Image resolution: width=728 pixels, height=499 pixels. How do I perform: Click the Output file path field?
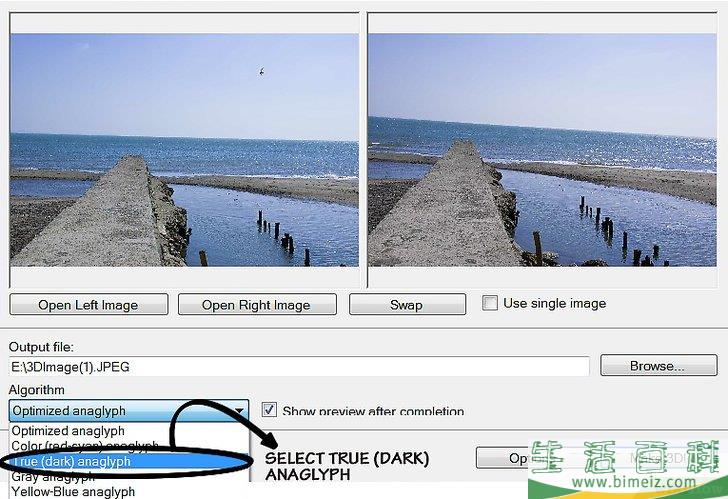tap(299, 367)
